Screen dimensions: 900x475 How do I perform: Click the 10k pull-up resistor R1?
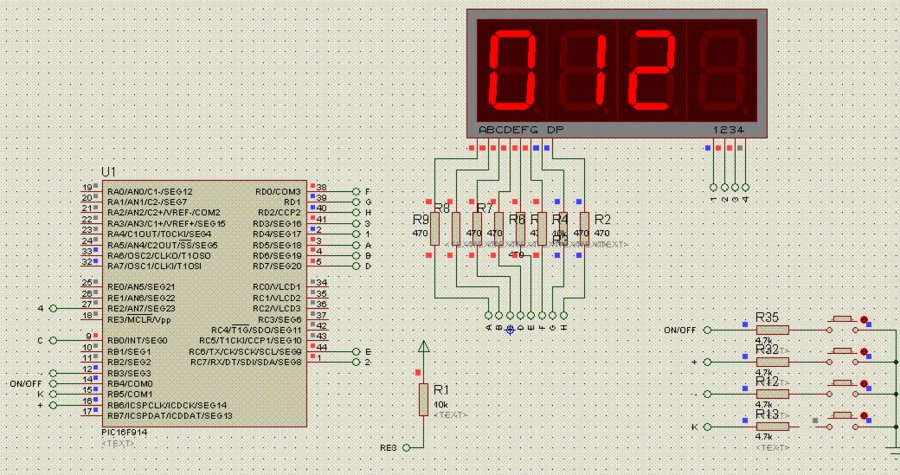click(x=424, y=397)
